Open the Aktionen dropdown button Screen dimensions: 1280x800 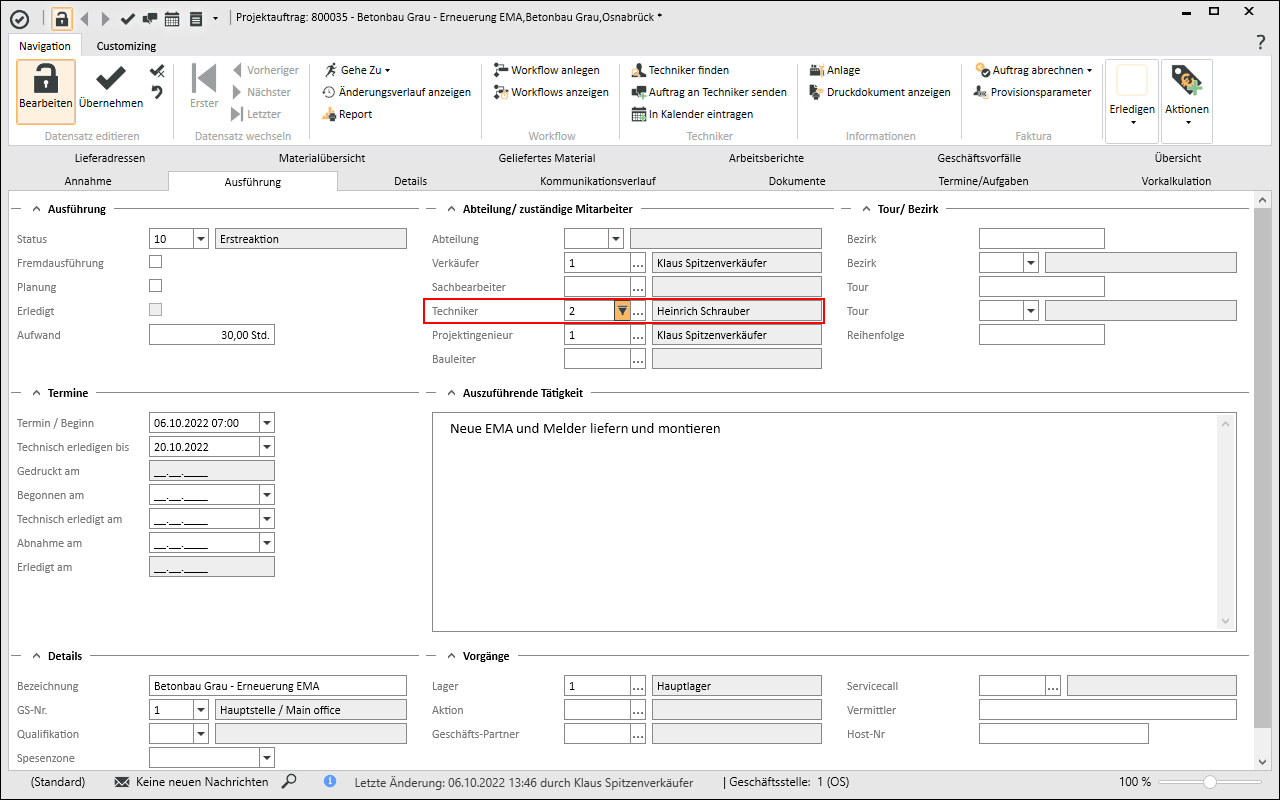(1187, 100)
